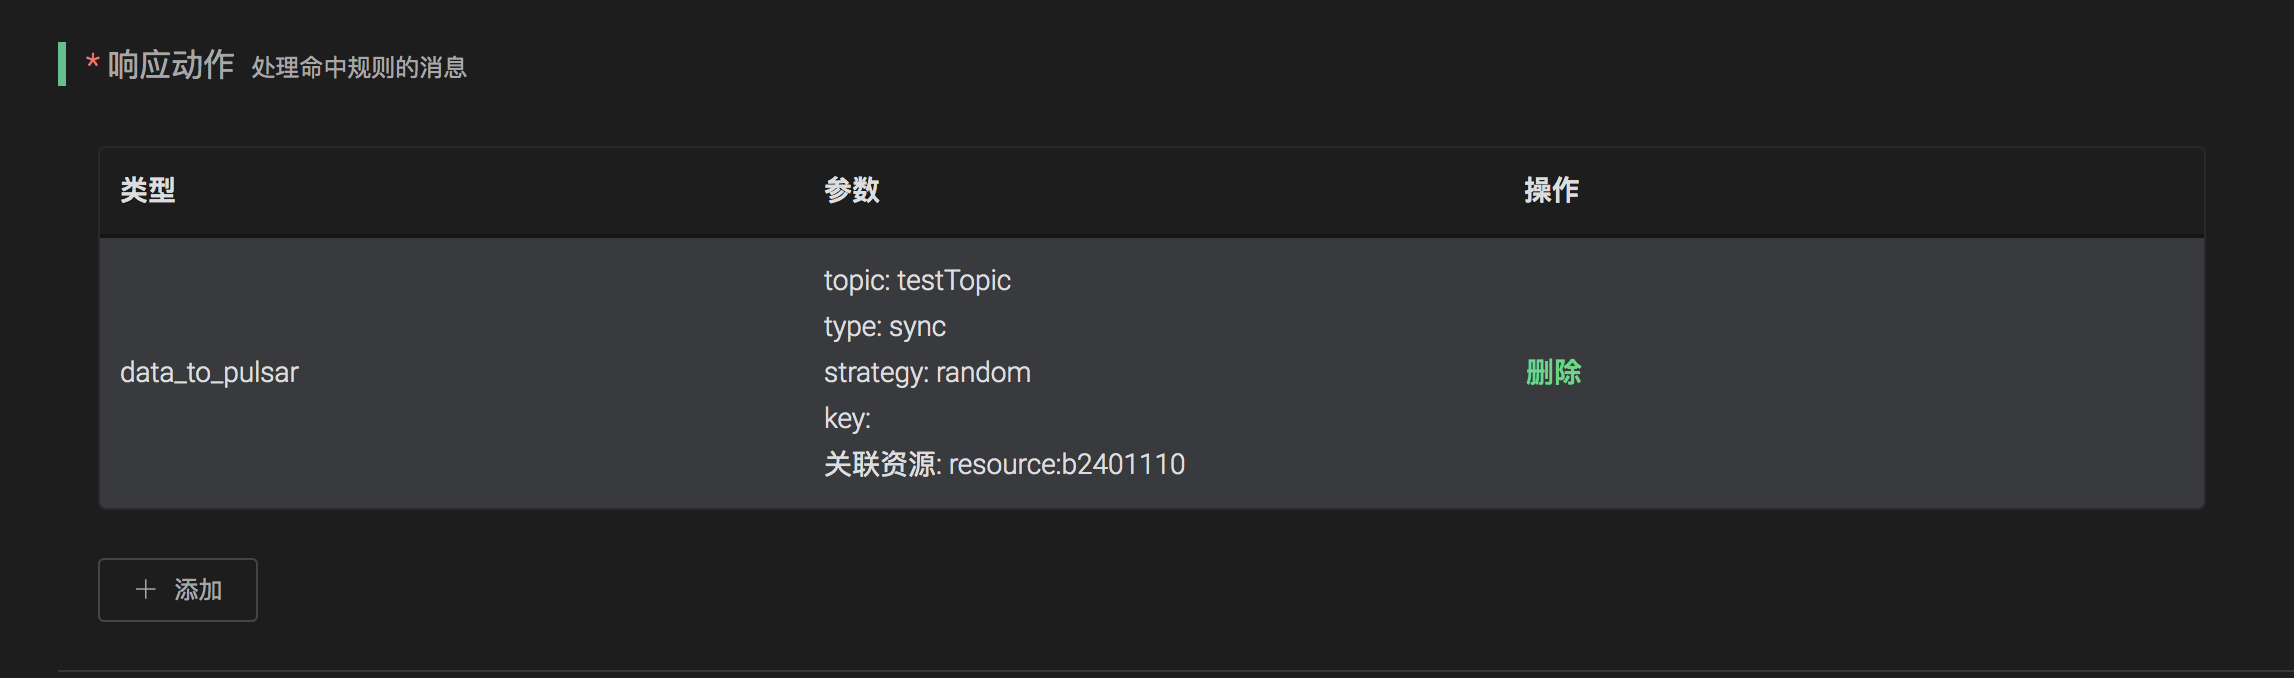Click the 关联资源 label text
The width and height of the screenshot is (2294, 678).
(x=879, y=464)
